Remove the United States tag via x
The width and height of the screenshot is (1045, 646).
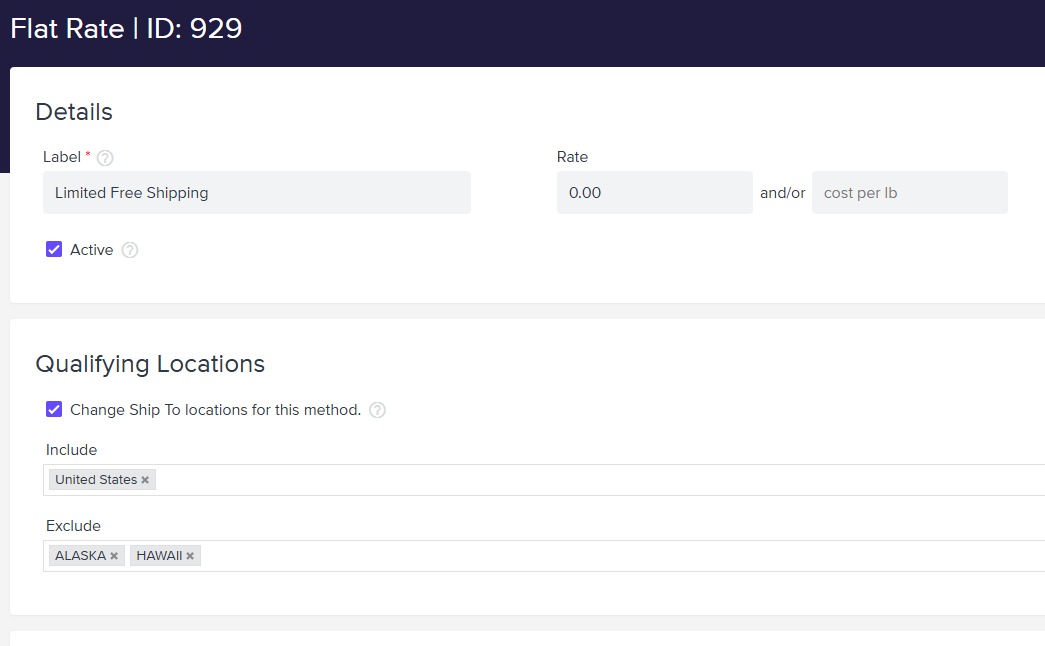(x=145, y=480)
